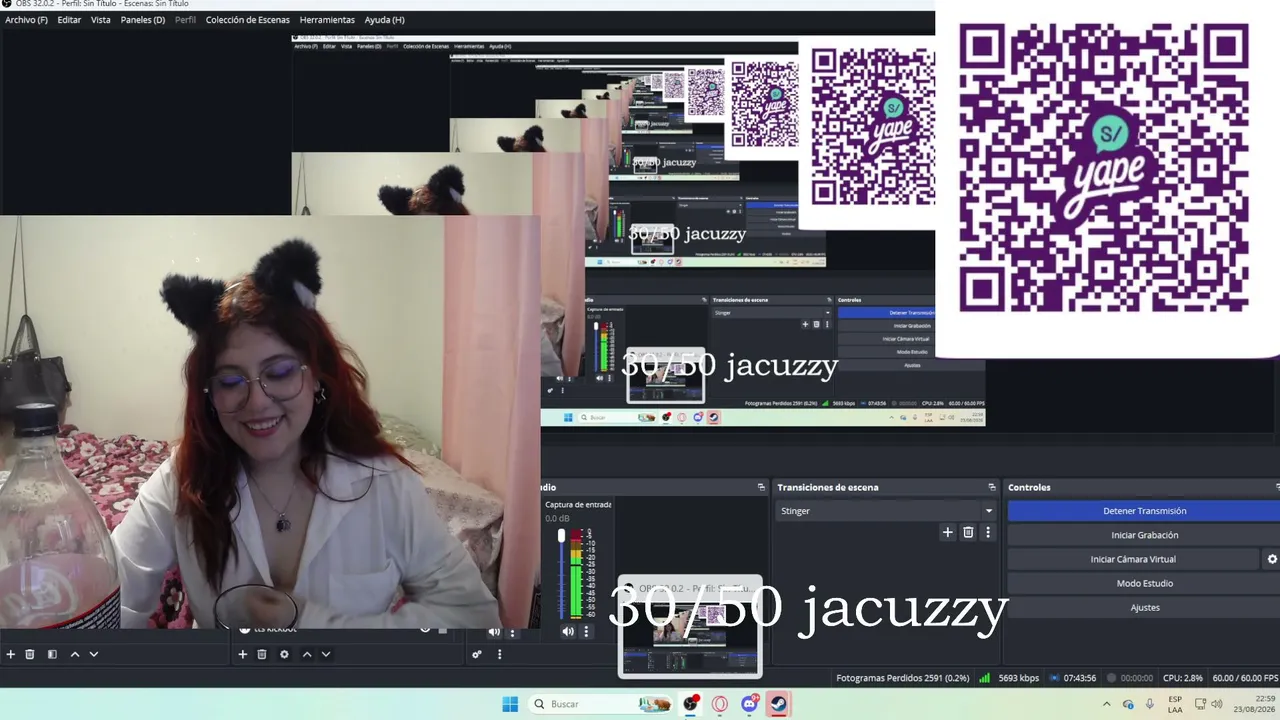The image size is (1280, 720).
Task: Add a new source with the plus icon
Action: click(242, 654)
